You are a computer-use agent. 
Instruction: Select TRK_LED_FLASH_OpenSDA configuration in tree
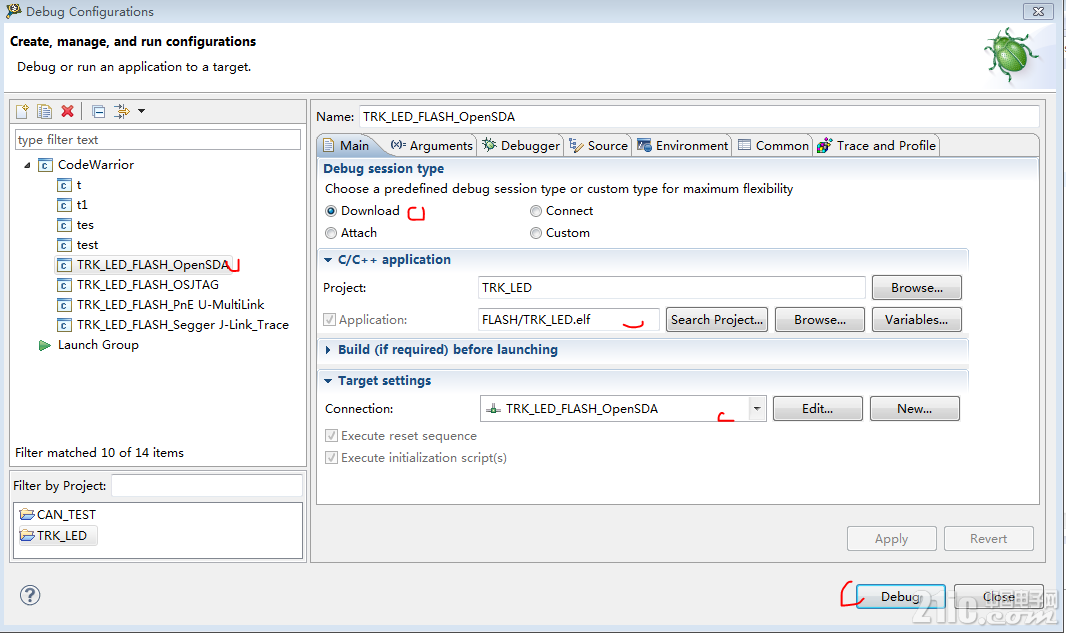pyautogui.click(x=144, y=264)
